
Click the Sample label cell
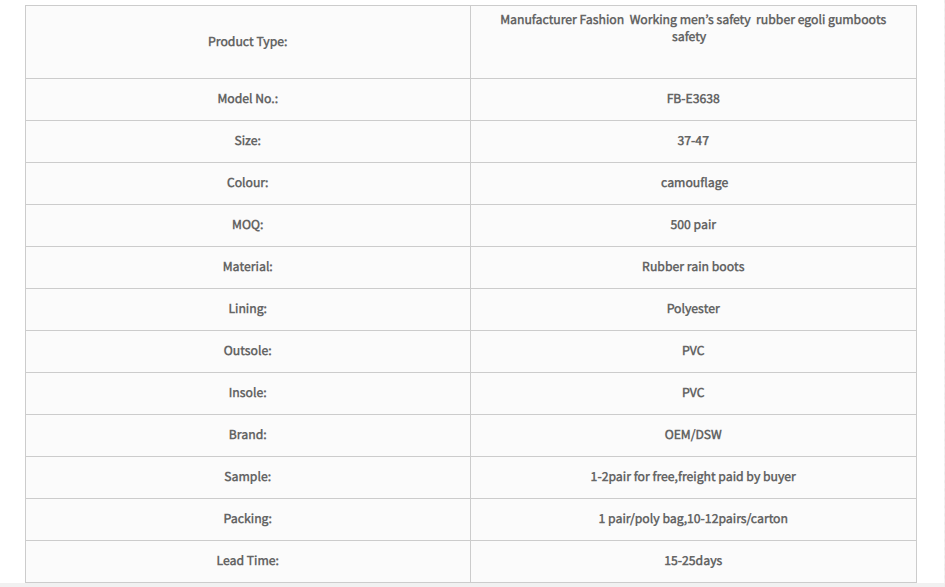click(x=248, y=477)
